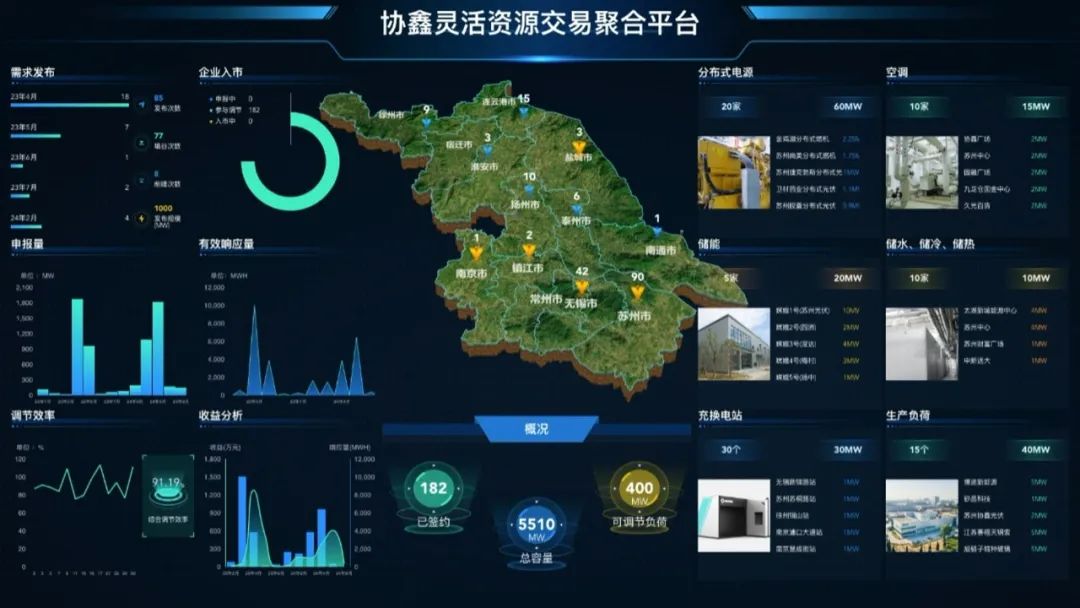This screenshot has width=1080, height=608.
Task: Open the yellow generator photo in 分布式电源
Action: tap(734, 172)
